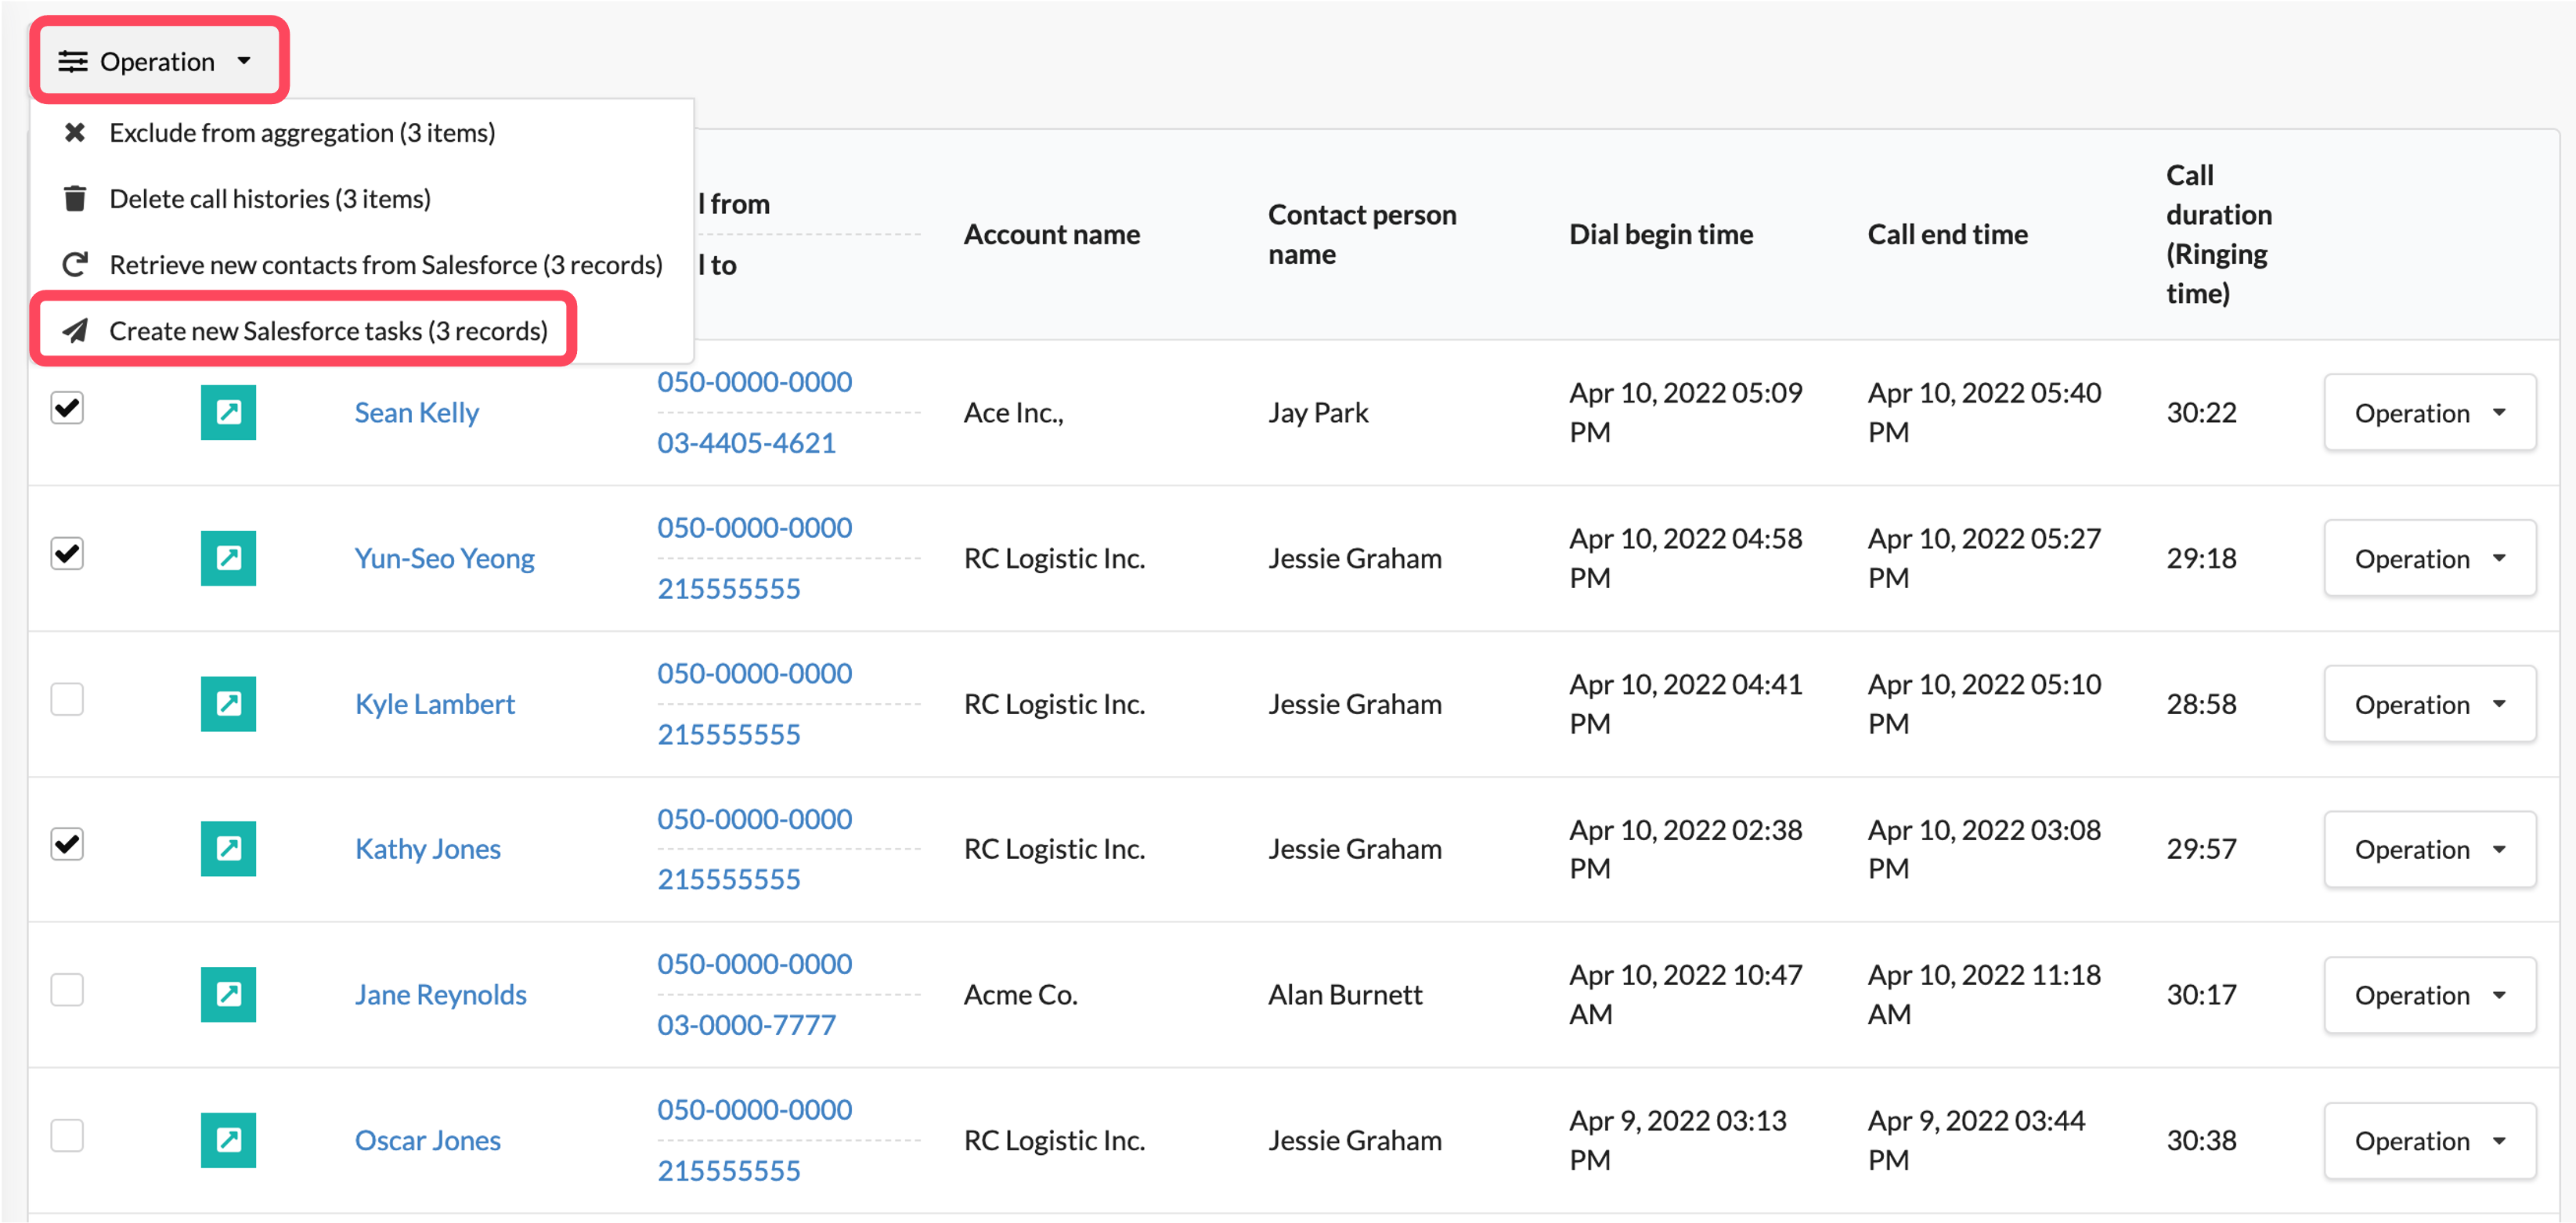This screenshot has width=2576, height=1223.
Task: Open Jane Reynolds's user link
Action: click(441, 996)
